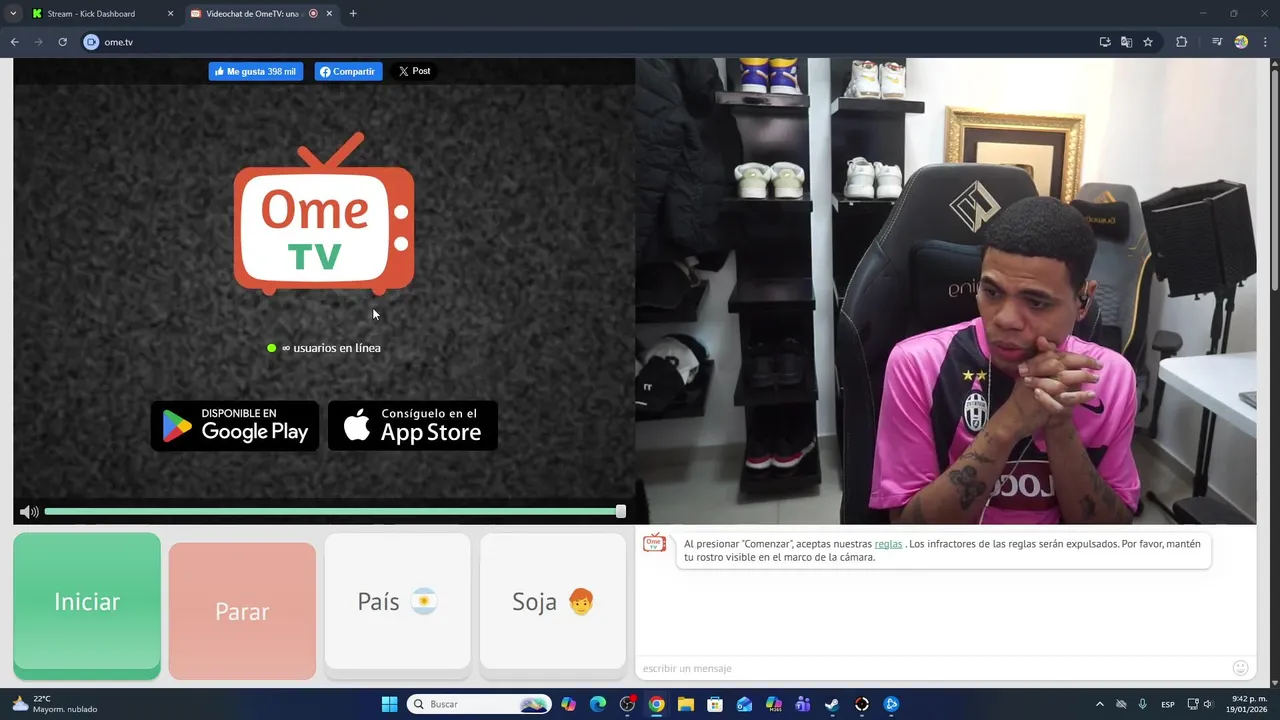
Task: Open Steam from the taskbar
Action: tap(832, 704)
